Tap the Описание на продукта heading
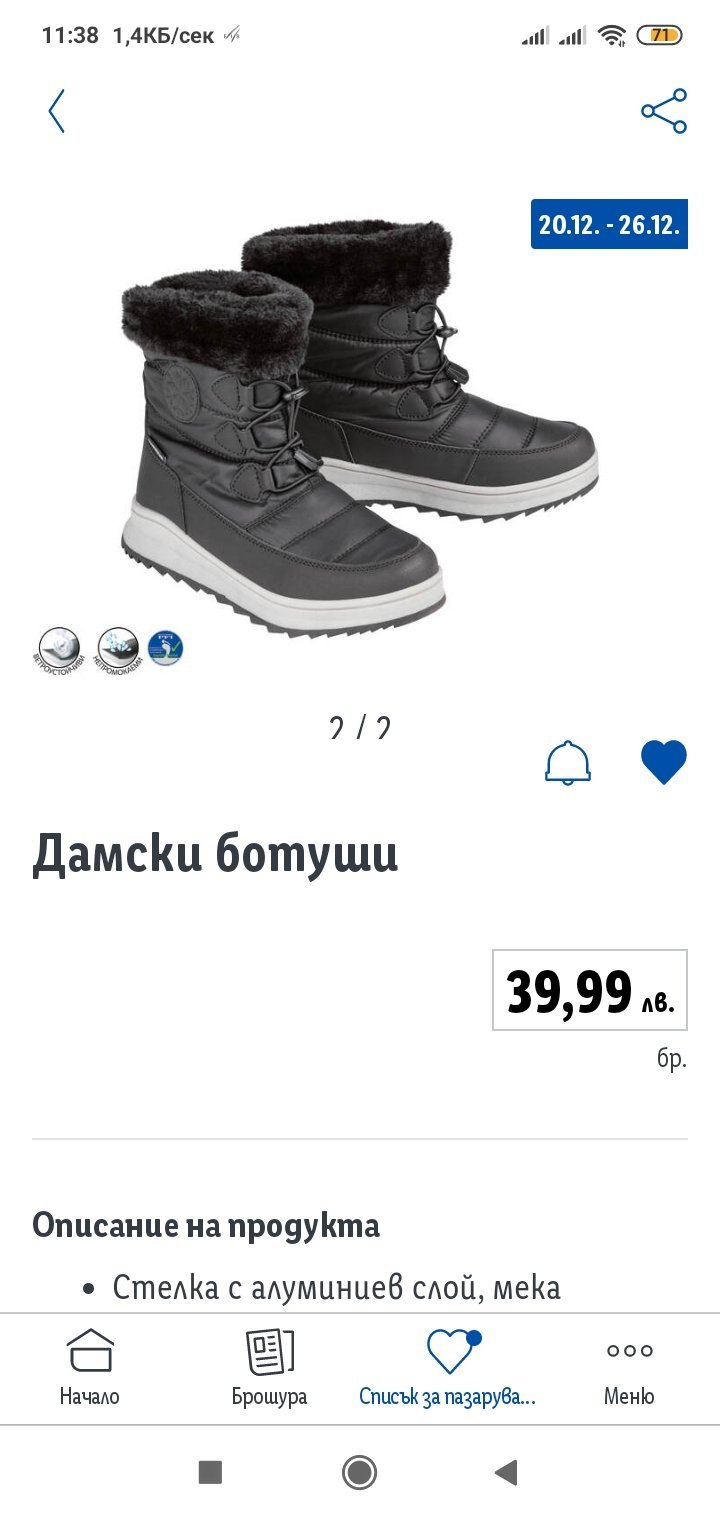The width and height of the screenshot is (720, 1520). 206,1225
